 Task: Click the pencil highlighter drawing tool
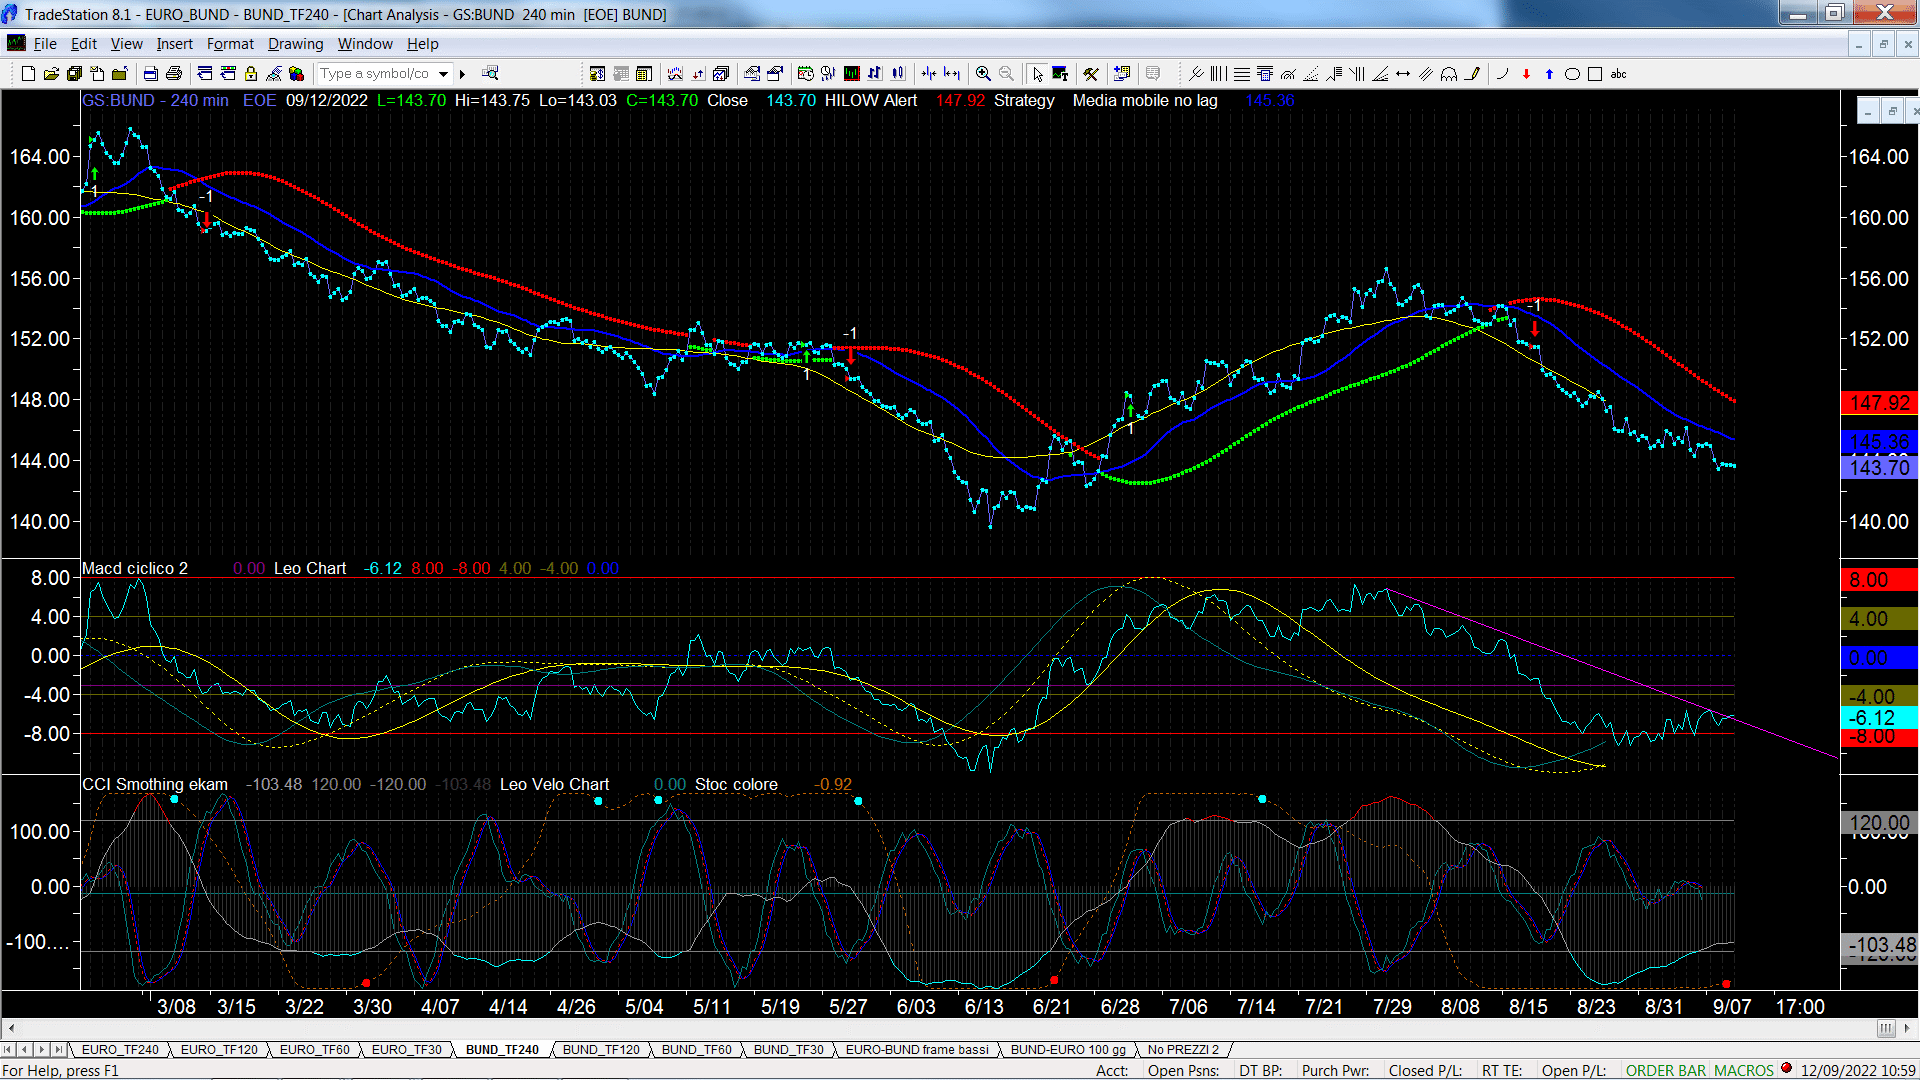pos(1472,73)
